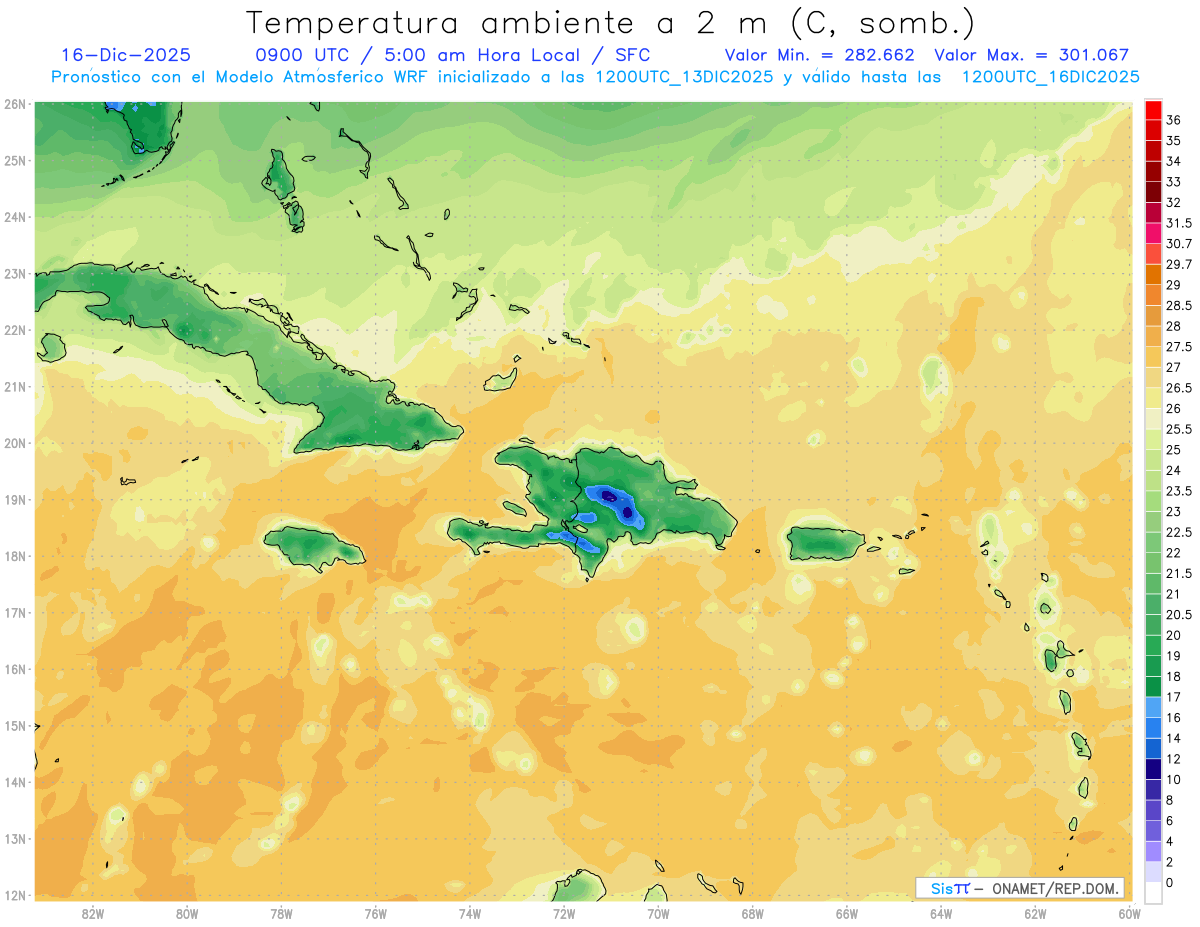
Task: Click the latitude label '17N'
Action: pyautogui.click(x=15, y=612)
